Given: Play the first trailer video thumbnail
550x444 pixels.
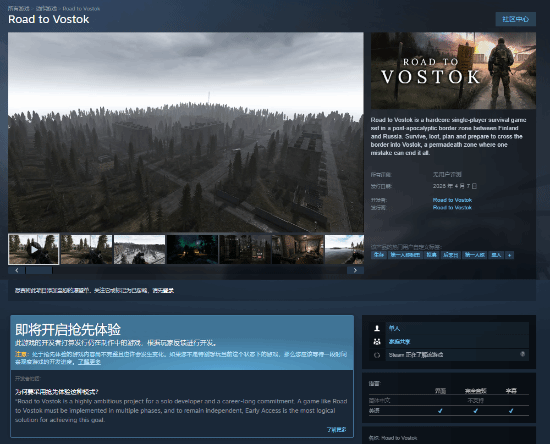Looking at the screenshot, I should [x=34, y=249].
